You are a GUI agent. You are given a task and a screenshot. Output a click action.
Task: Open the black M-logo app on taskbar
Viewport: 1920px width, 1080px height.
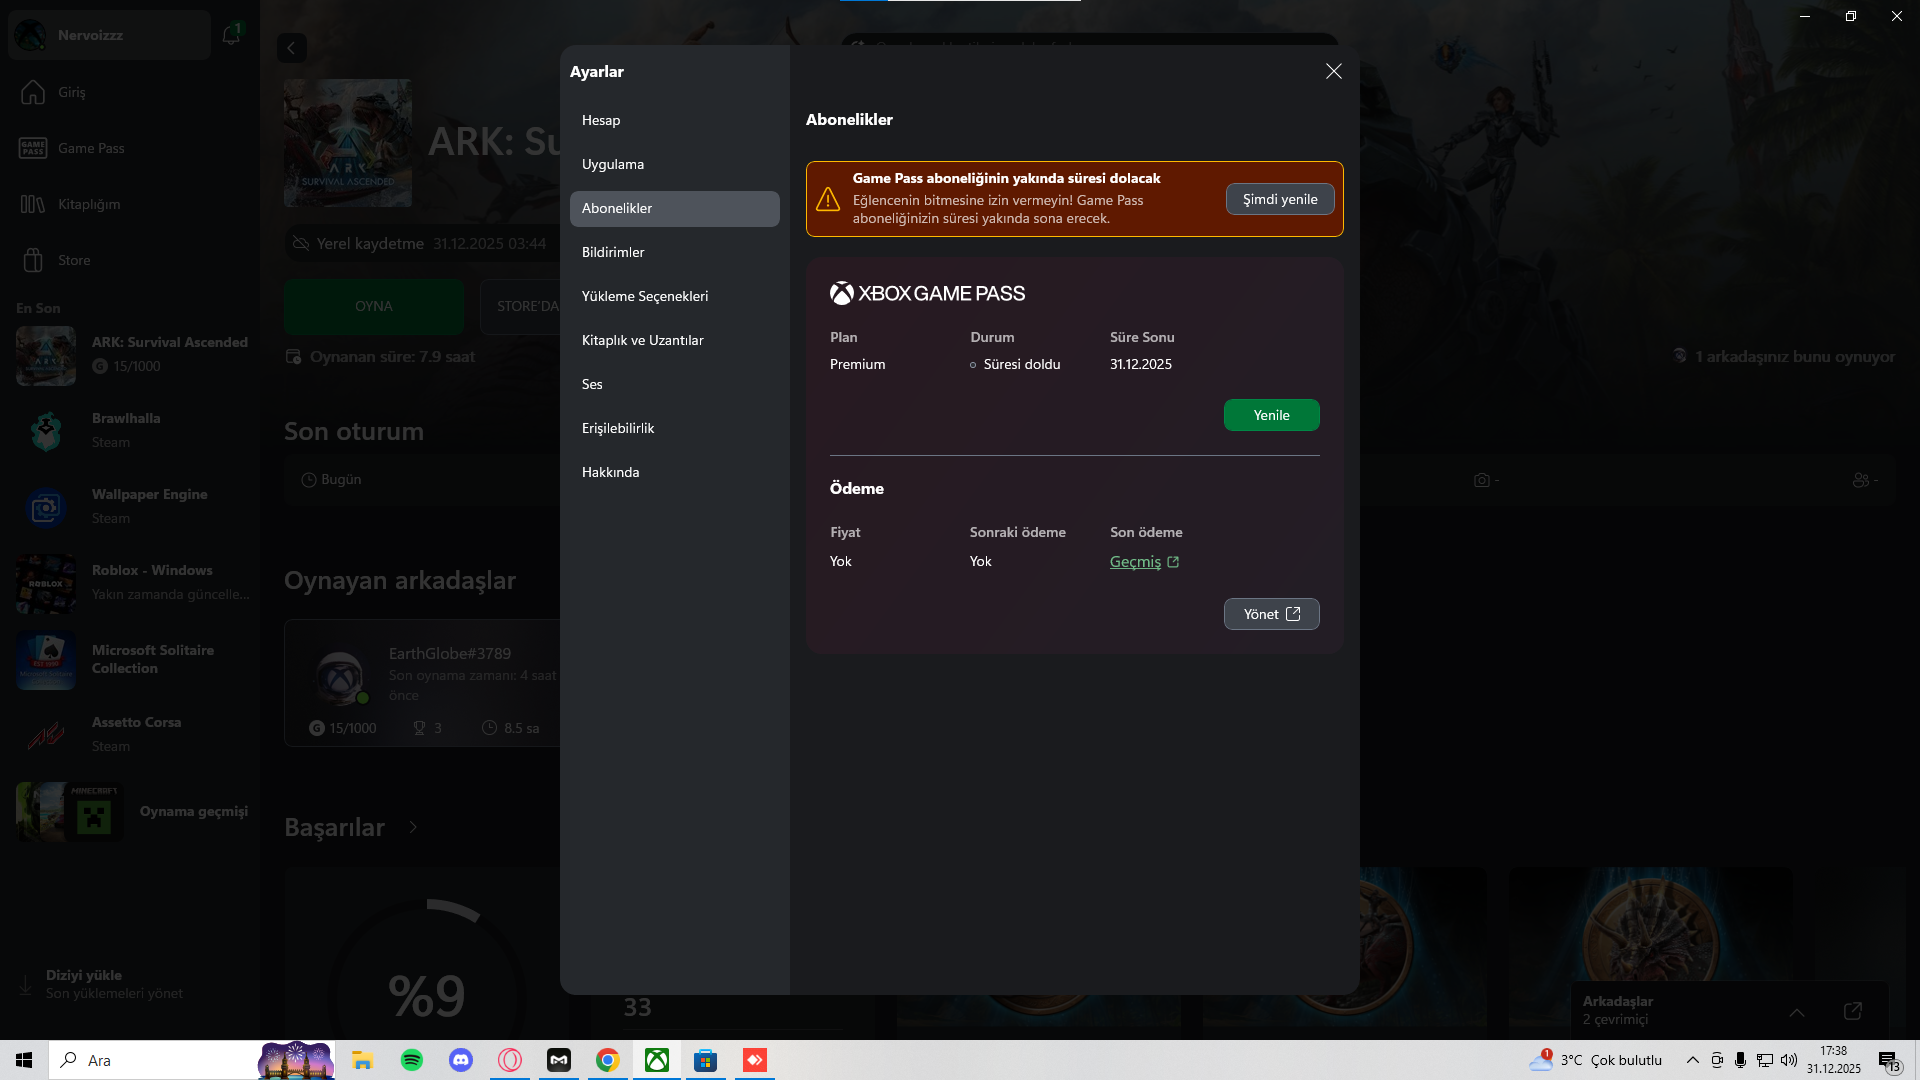(x=559, y=1060)
